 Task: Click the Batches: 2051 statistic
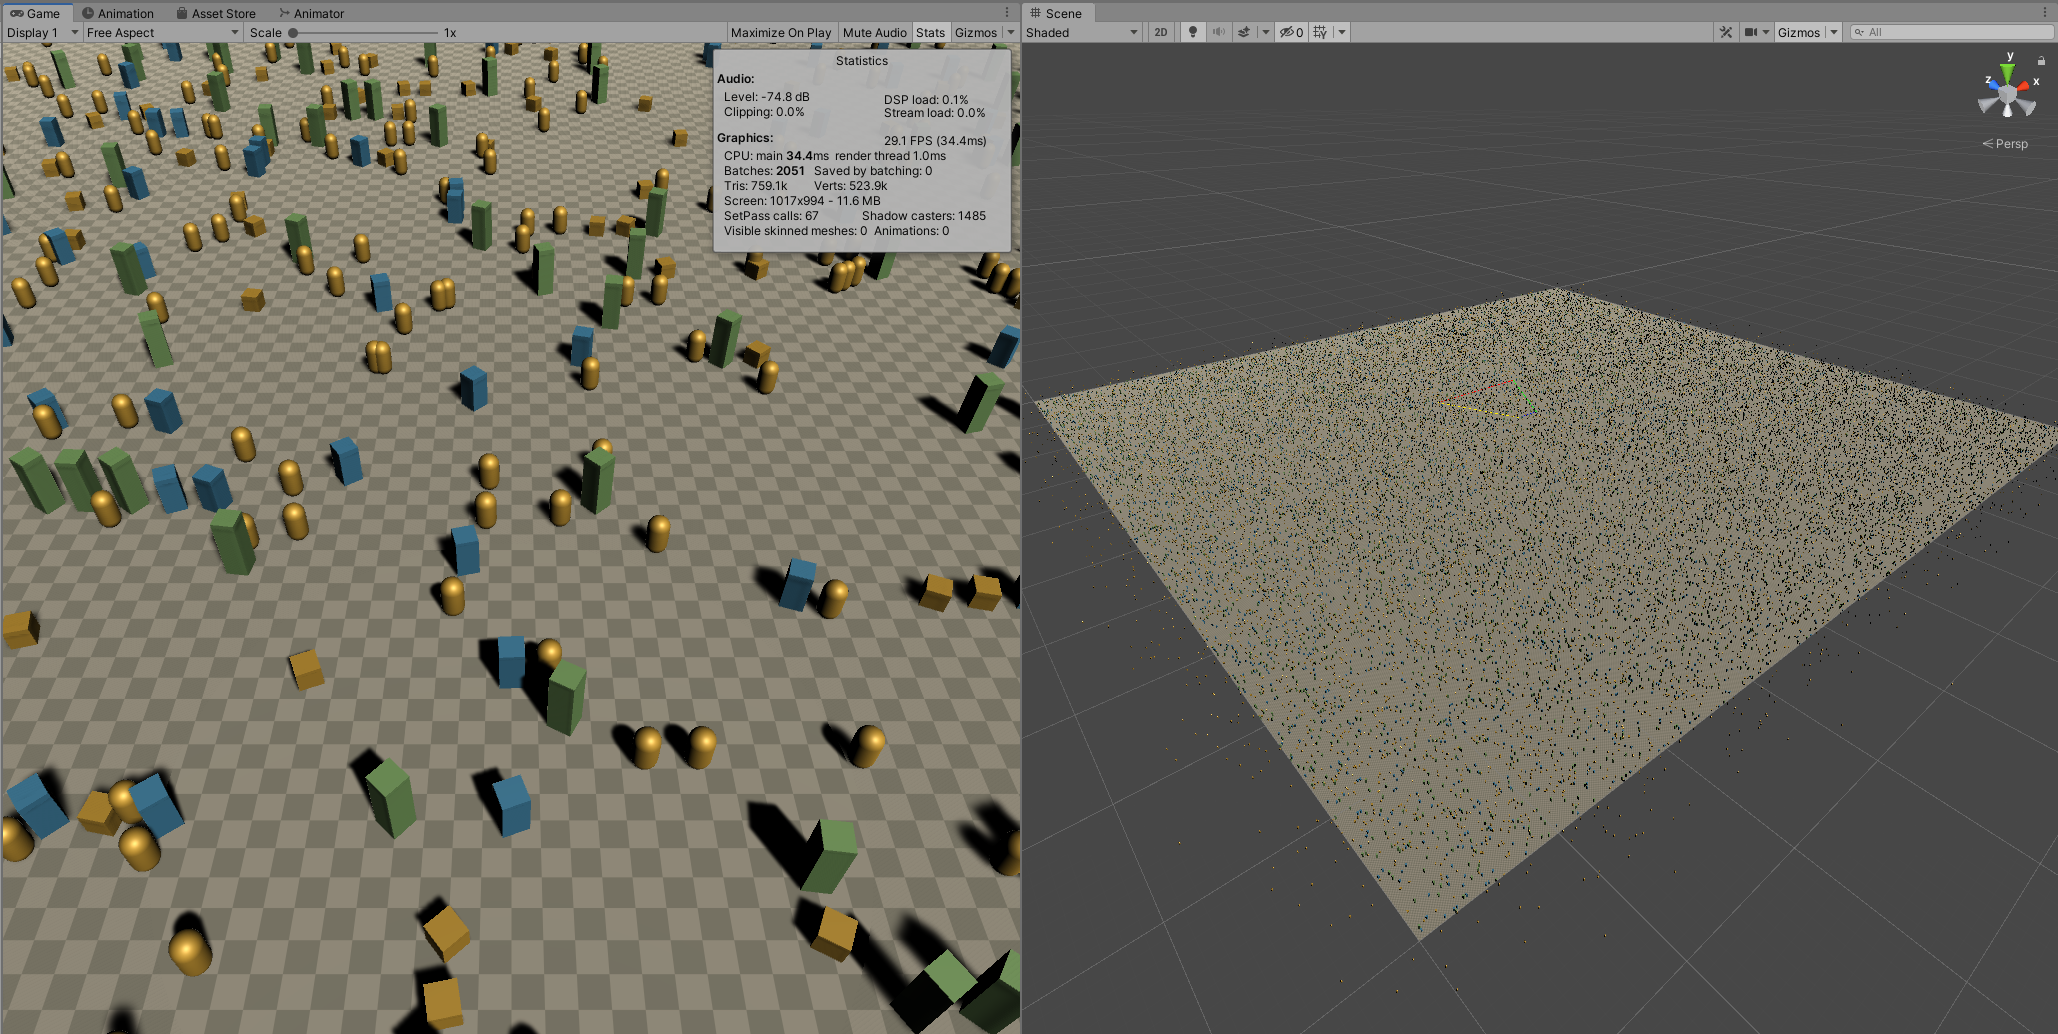point(764,171)
